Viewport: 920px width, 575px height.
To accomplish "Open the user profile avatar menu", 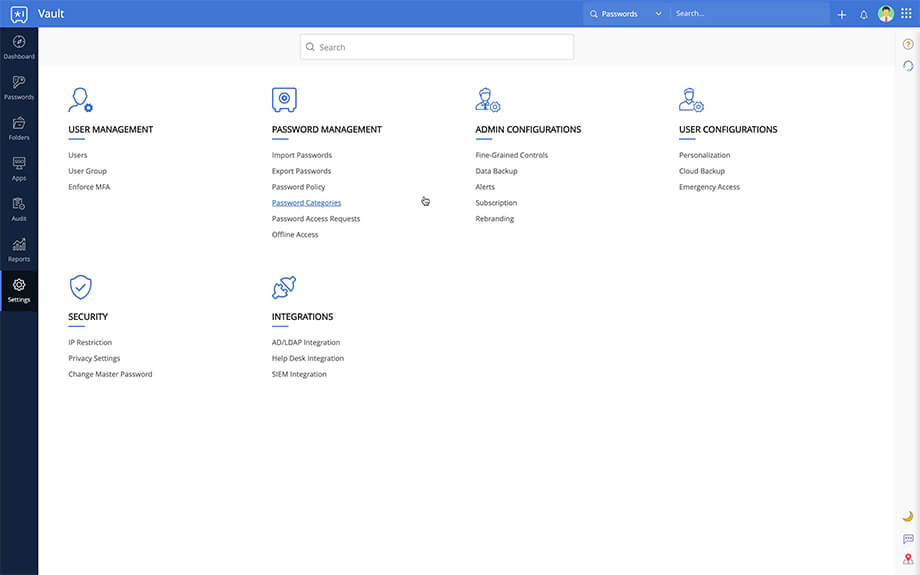I will (x=886, y=14).
